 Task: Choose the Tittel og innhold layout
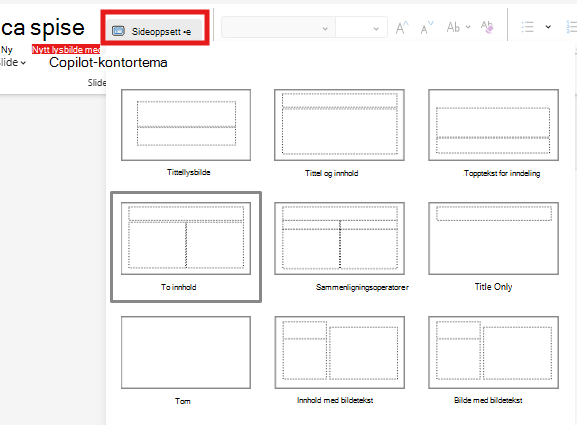point(339,125)
